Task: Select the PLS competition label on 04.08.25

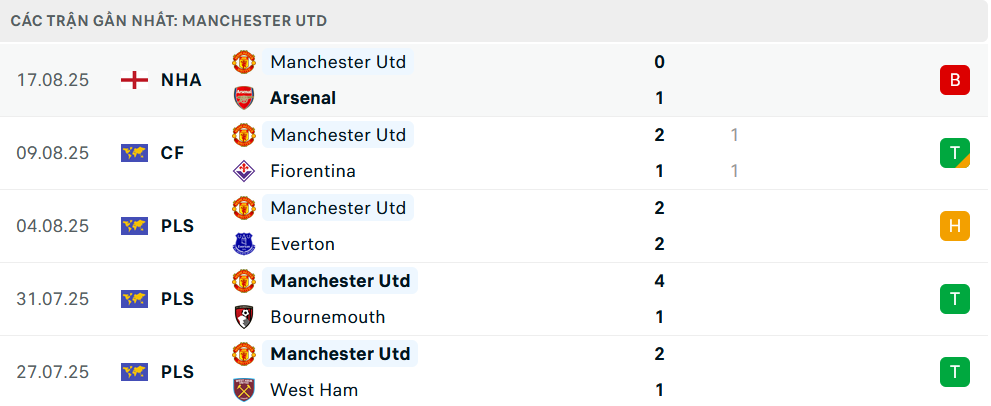Action: pos(178,226)
